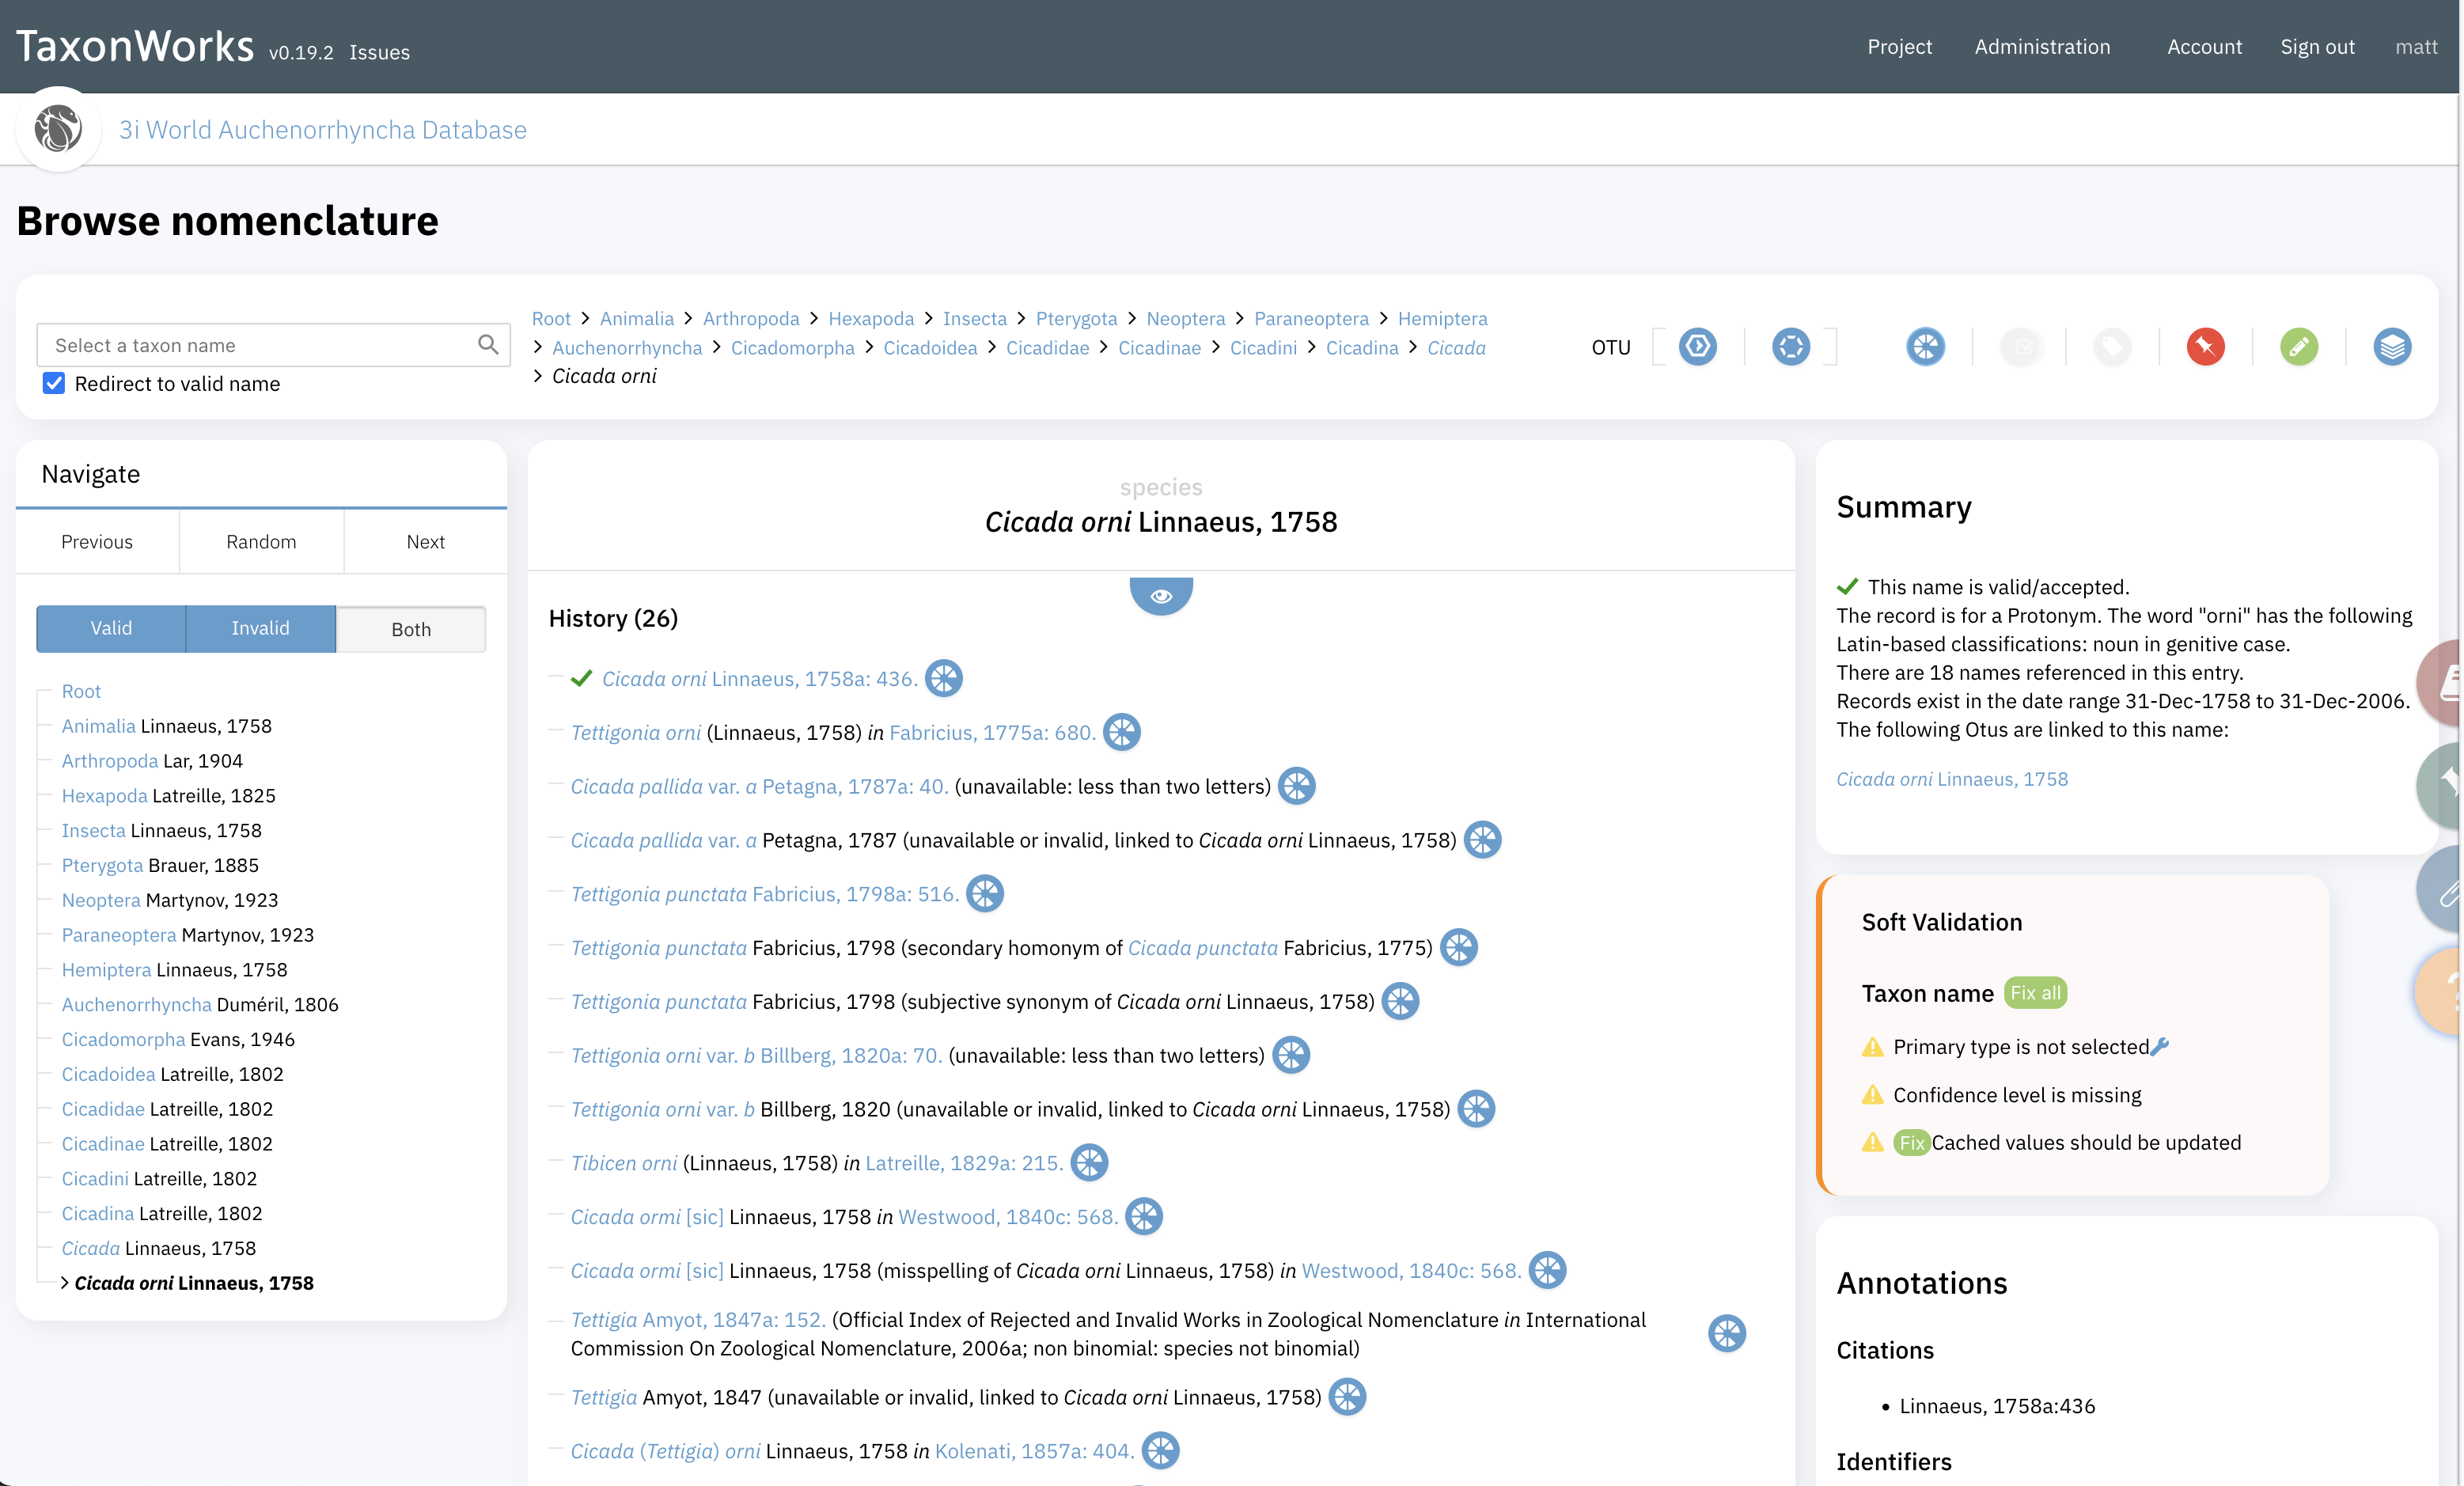Toggle the eye visibility button above History

pos(1161,596)
